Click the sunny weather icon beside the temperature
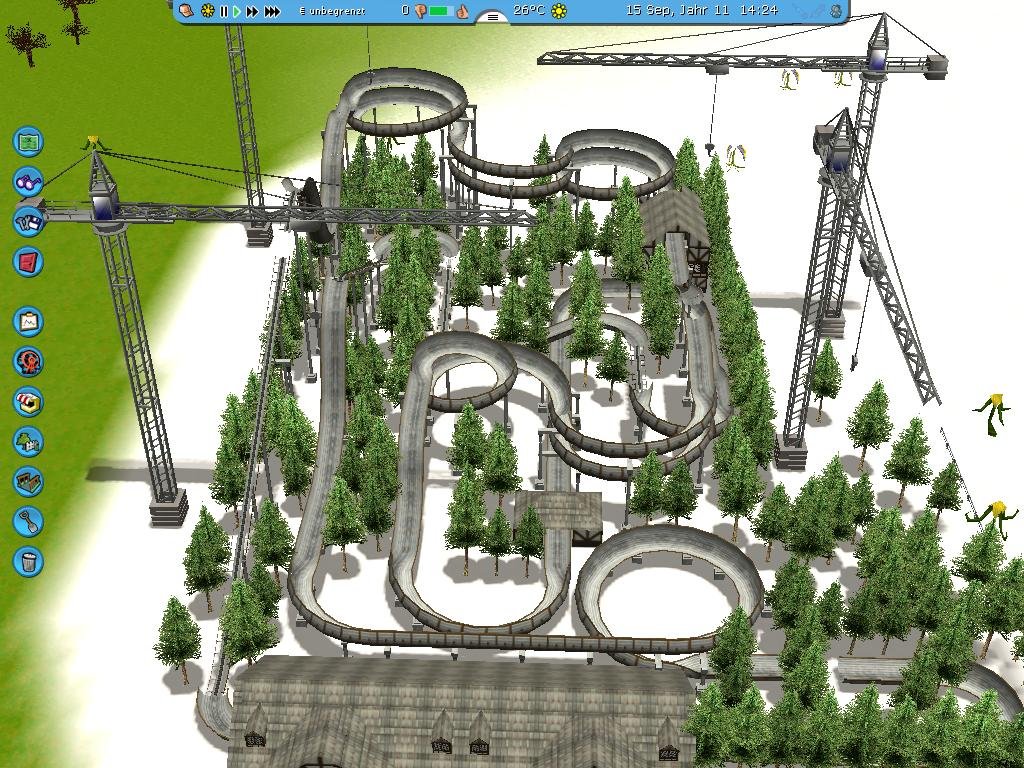 point(559,10)
